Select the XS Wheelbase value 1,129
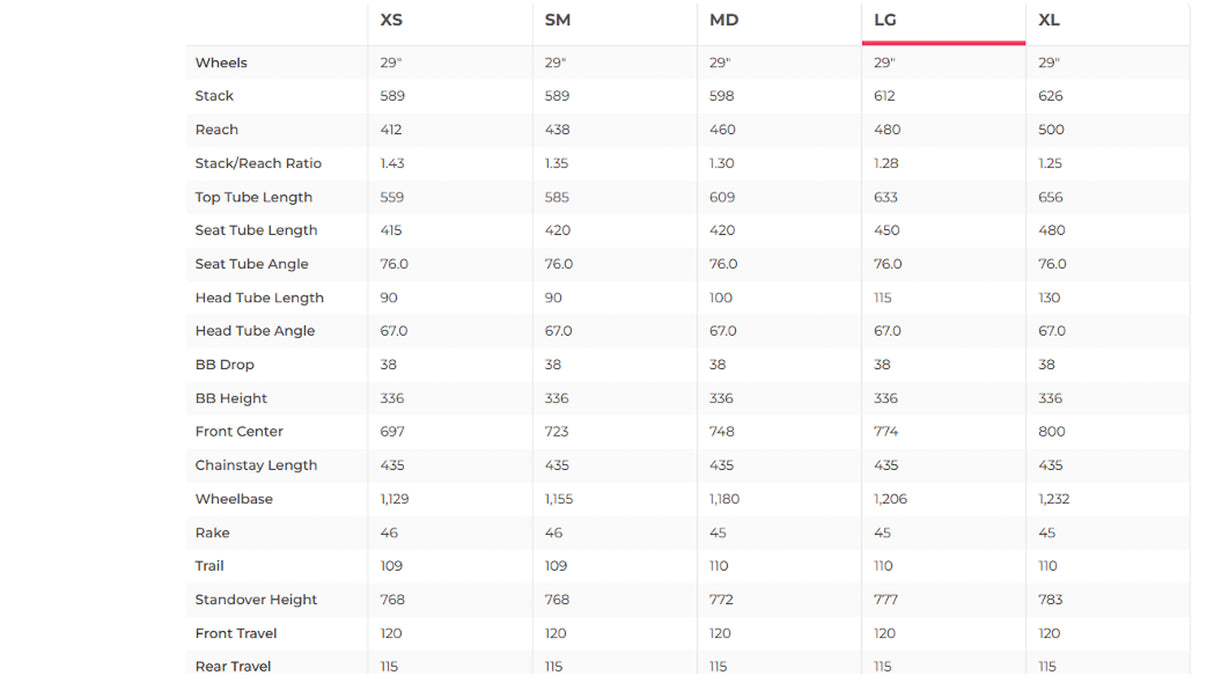Image resolution: width=1214 pixels, height=683 pixels. (x=394, y=499)
